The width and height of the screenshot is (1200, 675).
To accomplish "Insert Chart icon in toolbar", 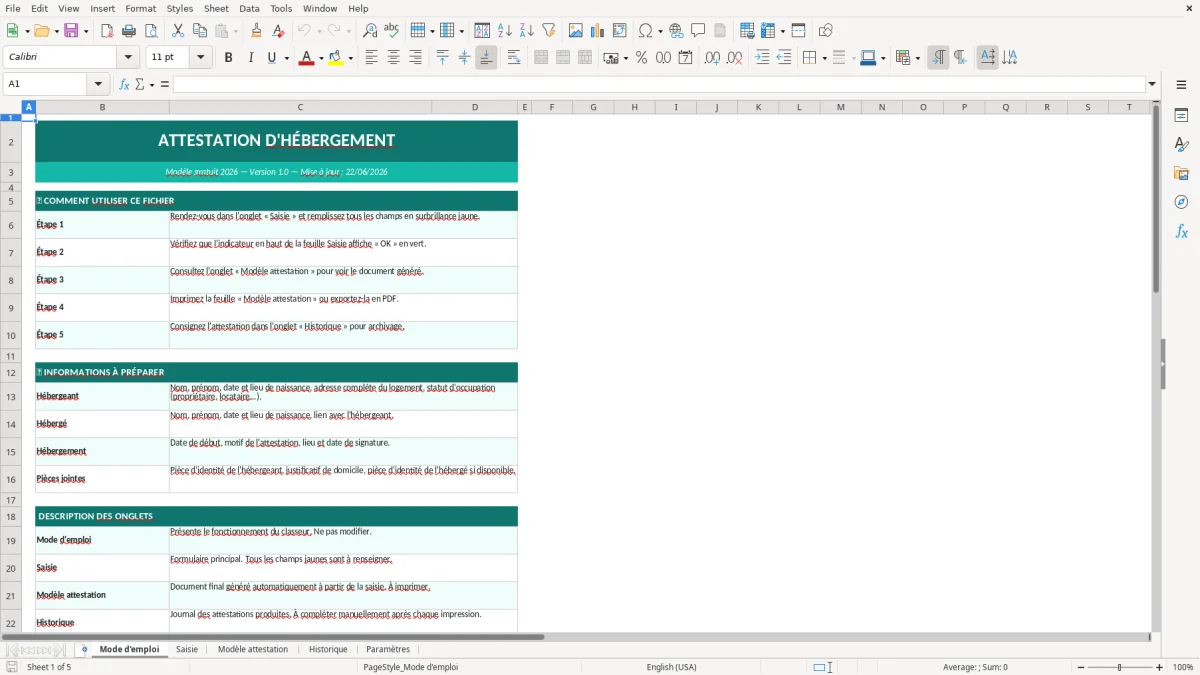I will [598, 31].
